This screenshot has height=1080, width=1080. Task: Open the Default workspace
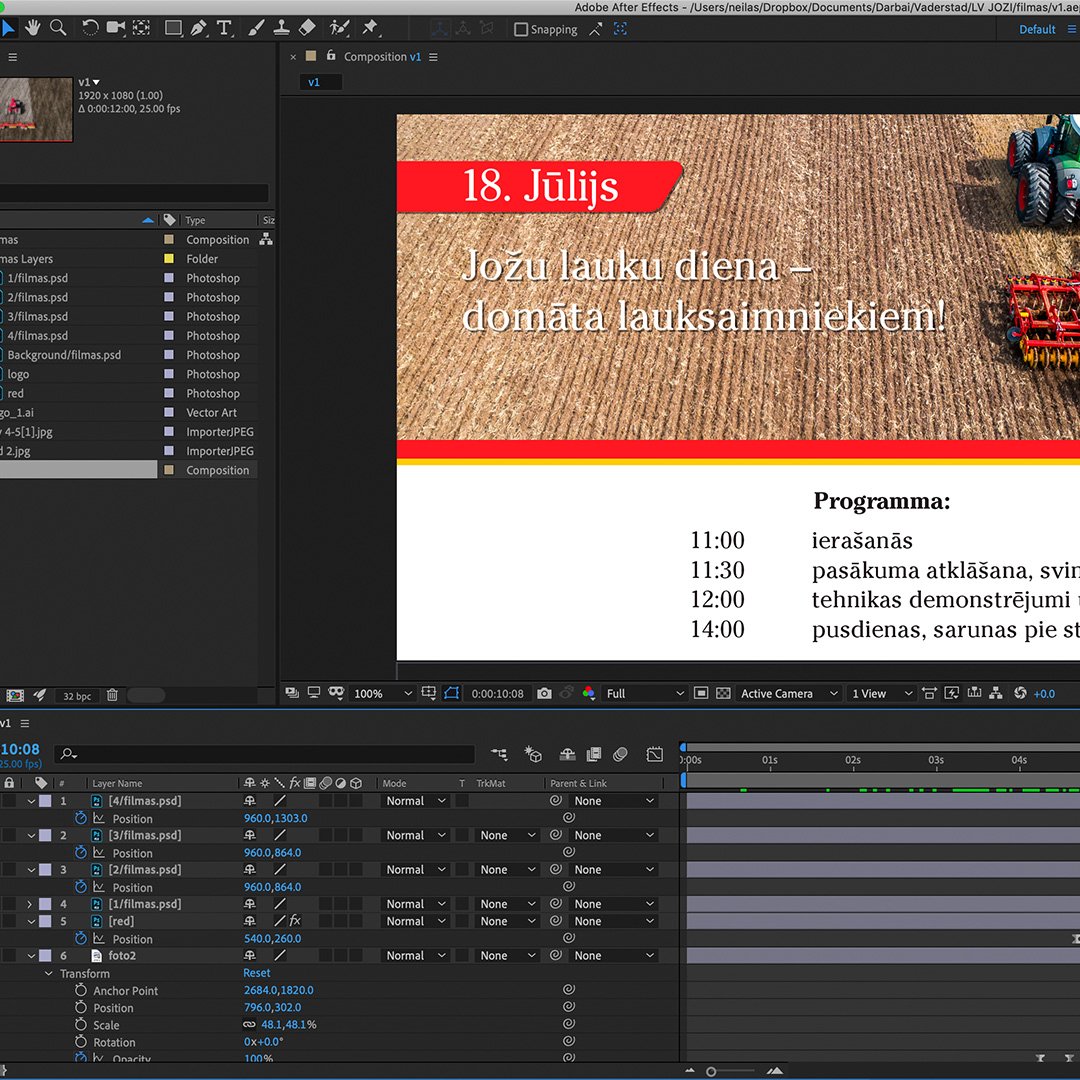[x=1037, y=29]
